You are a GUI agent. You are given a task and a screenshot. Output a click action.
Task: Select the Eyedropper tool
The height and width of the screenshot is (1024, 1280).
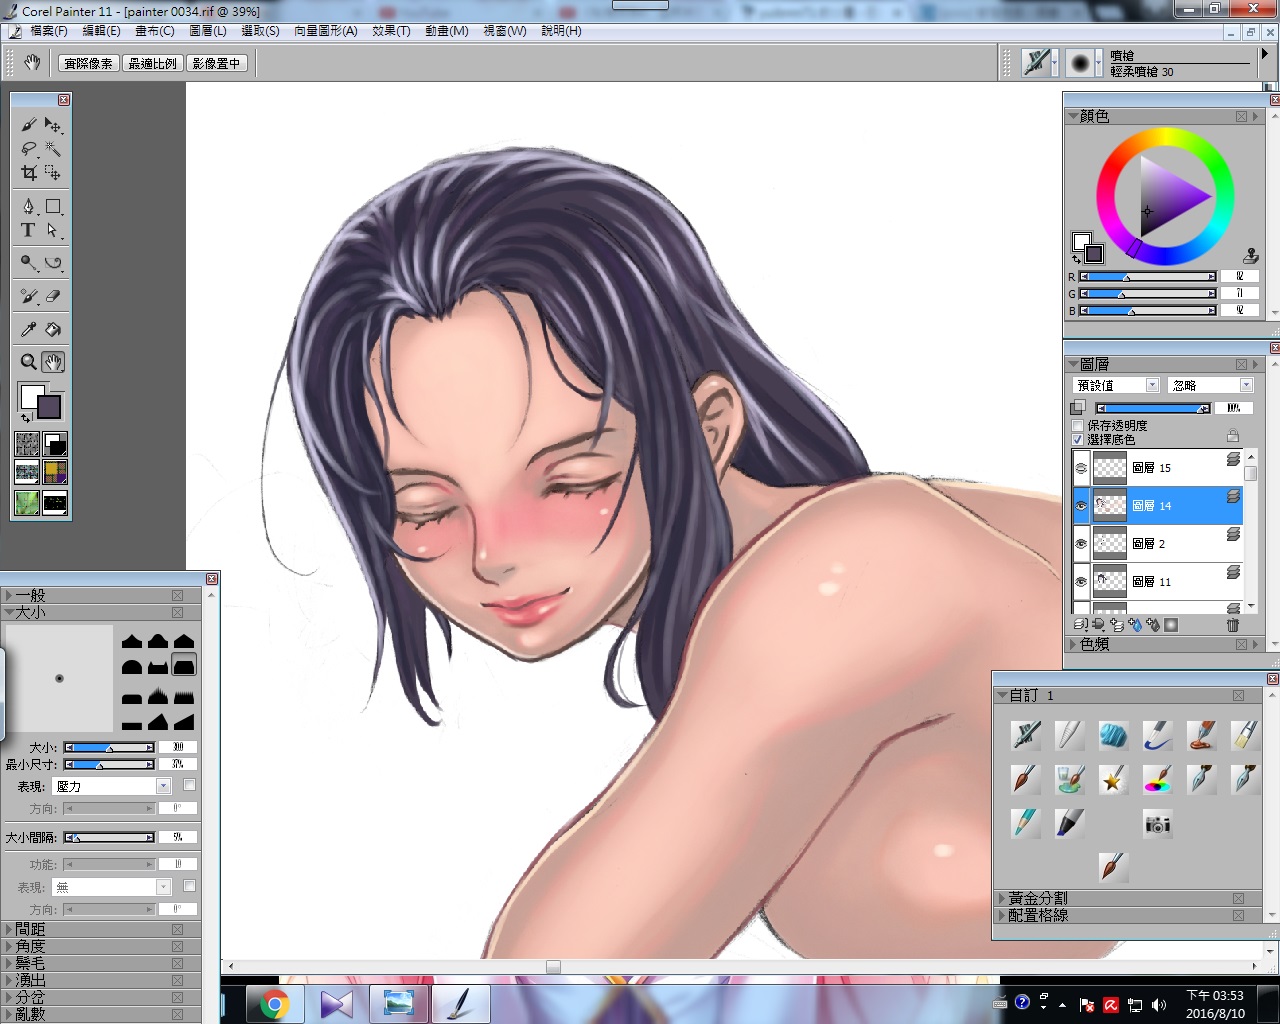[28, 329]
